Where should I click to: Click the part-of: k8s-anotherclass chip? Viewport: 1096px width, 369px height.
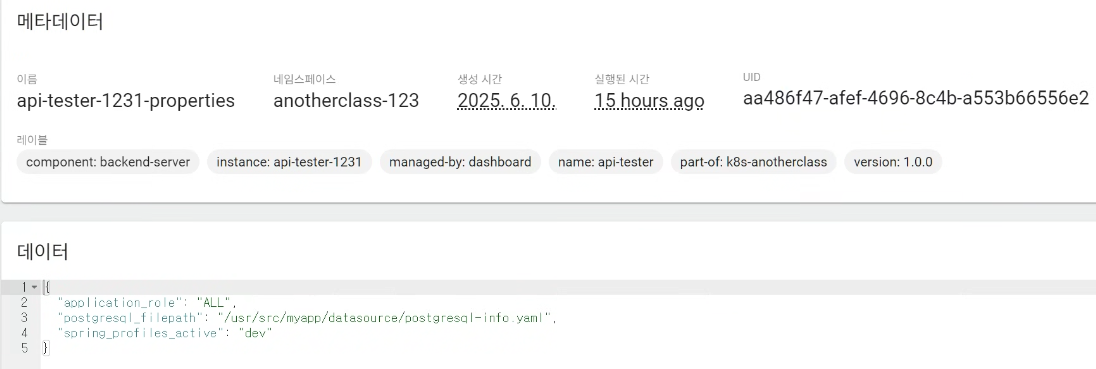754,162
